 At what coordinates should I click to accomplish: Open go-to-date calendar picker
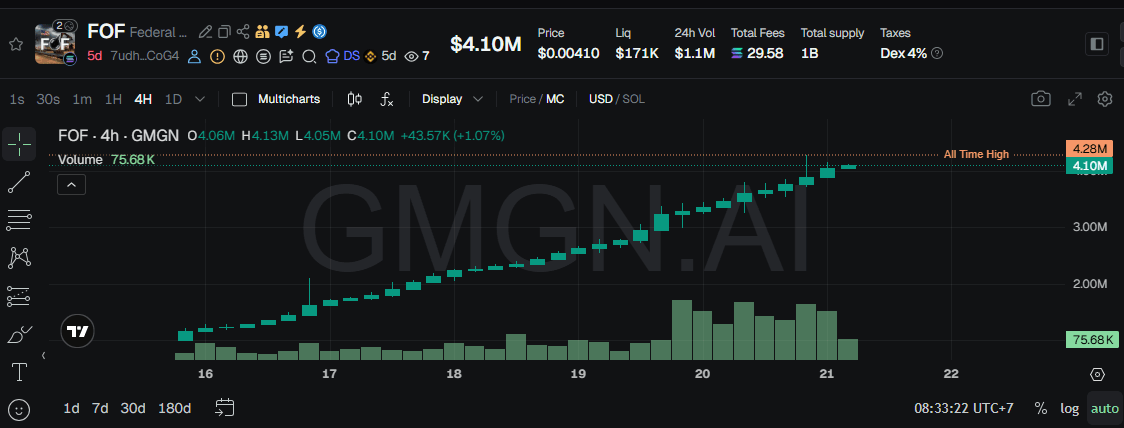[x=225, y=408]
